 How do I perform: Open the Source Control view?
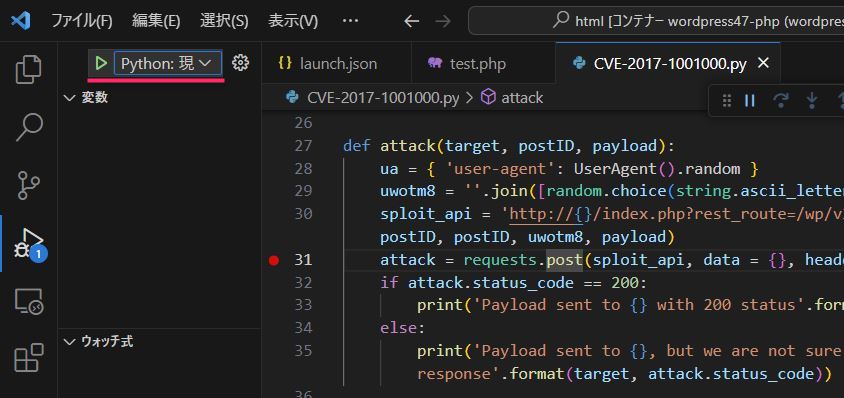[x=29, y=185]
